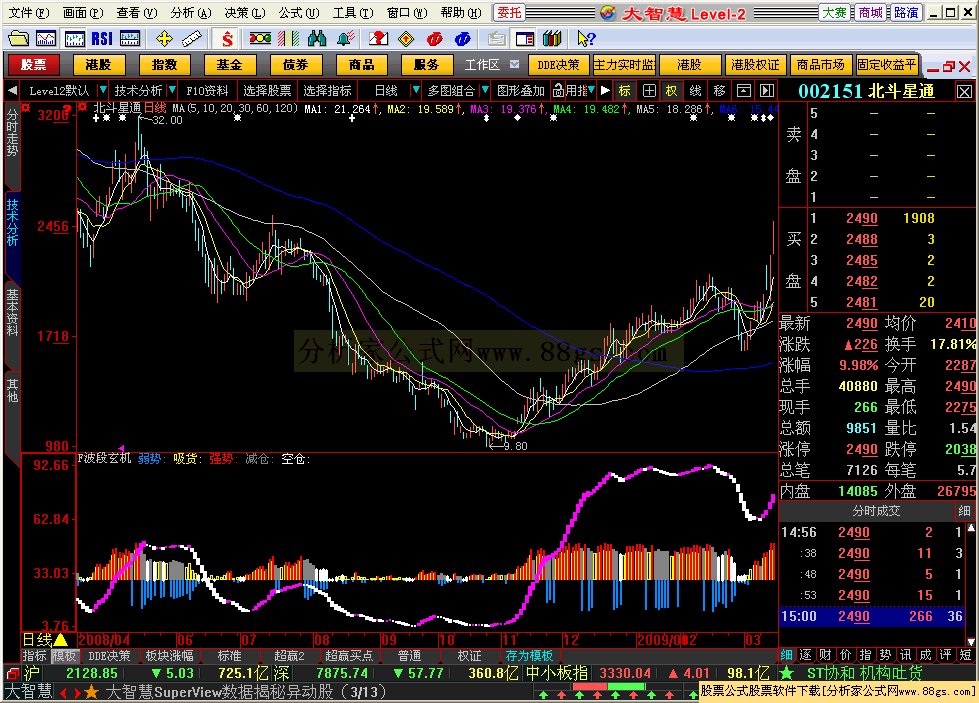Close the 002151 quote side panel
The image size is (979, 703).
coord(965,92)
